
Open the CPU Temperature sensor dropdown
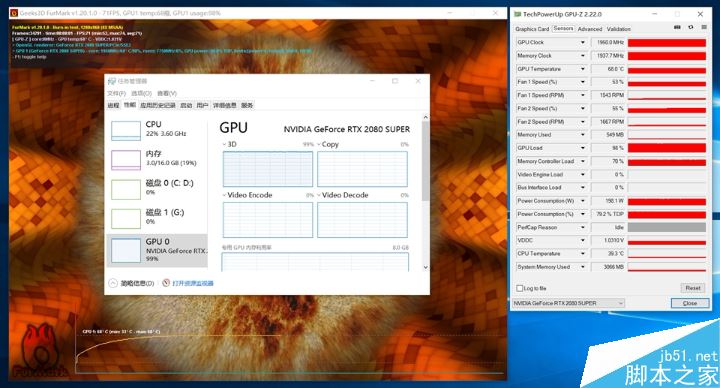point(583,253)
